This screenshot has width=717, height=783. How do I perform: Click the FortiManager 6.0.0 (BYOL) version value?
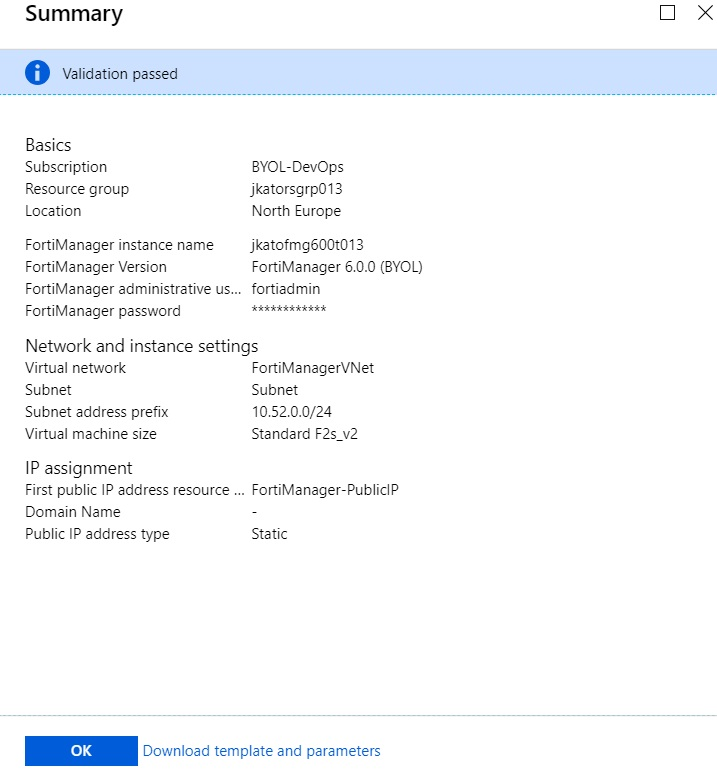337,267
